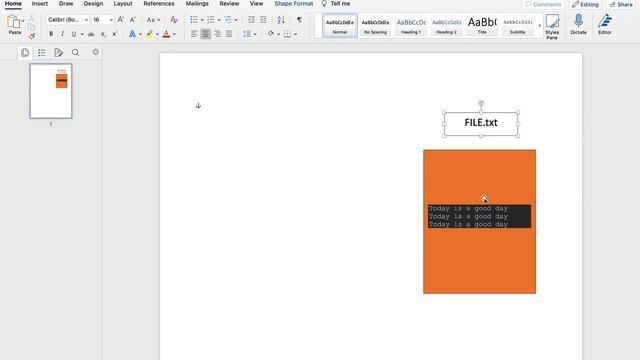Open the Layout tab

(123, 4)
